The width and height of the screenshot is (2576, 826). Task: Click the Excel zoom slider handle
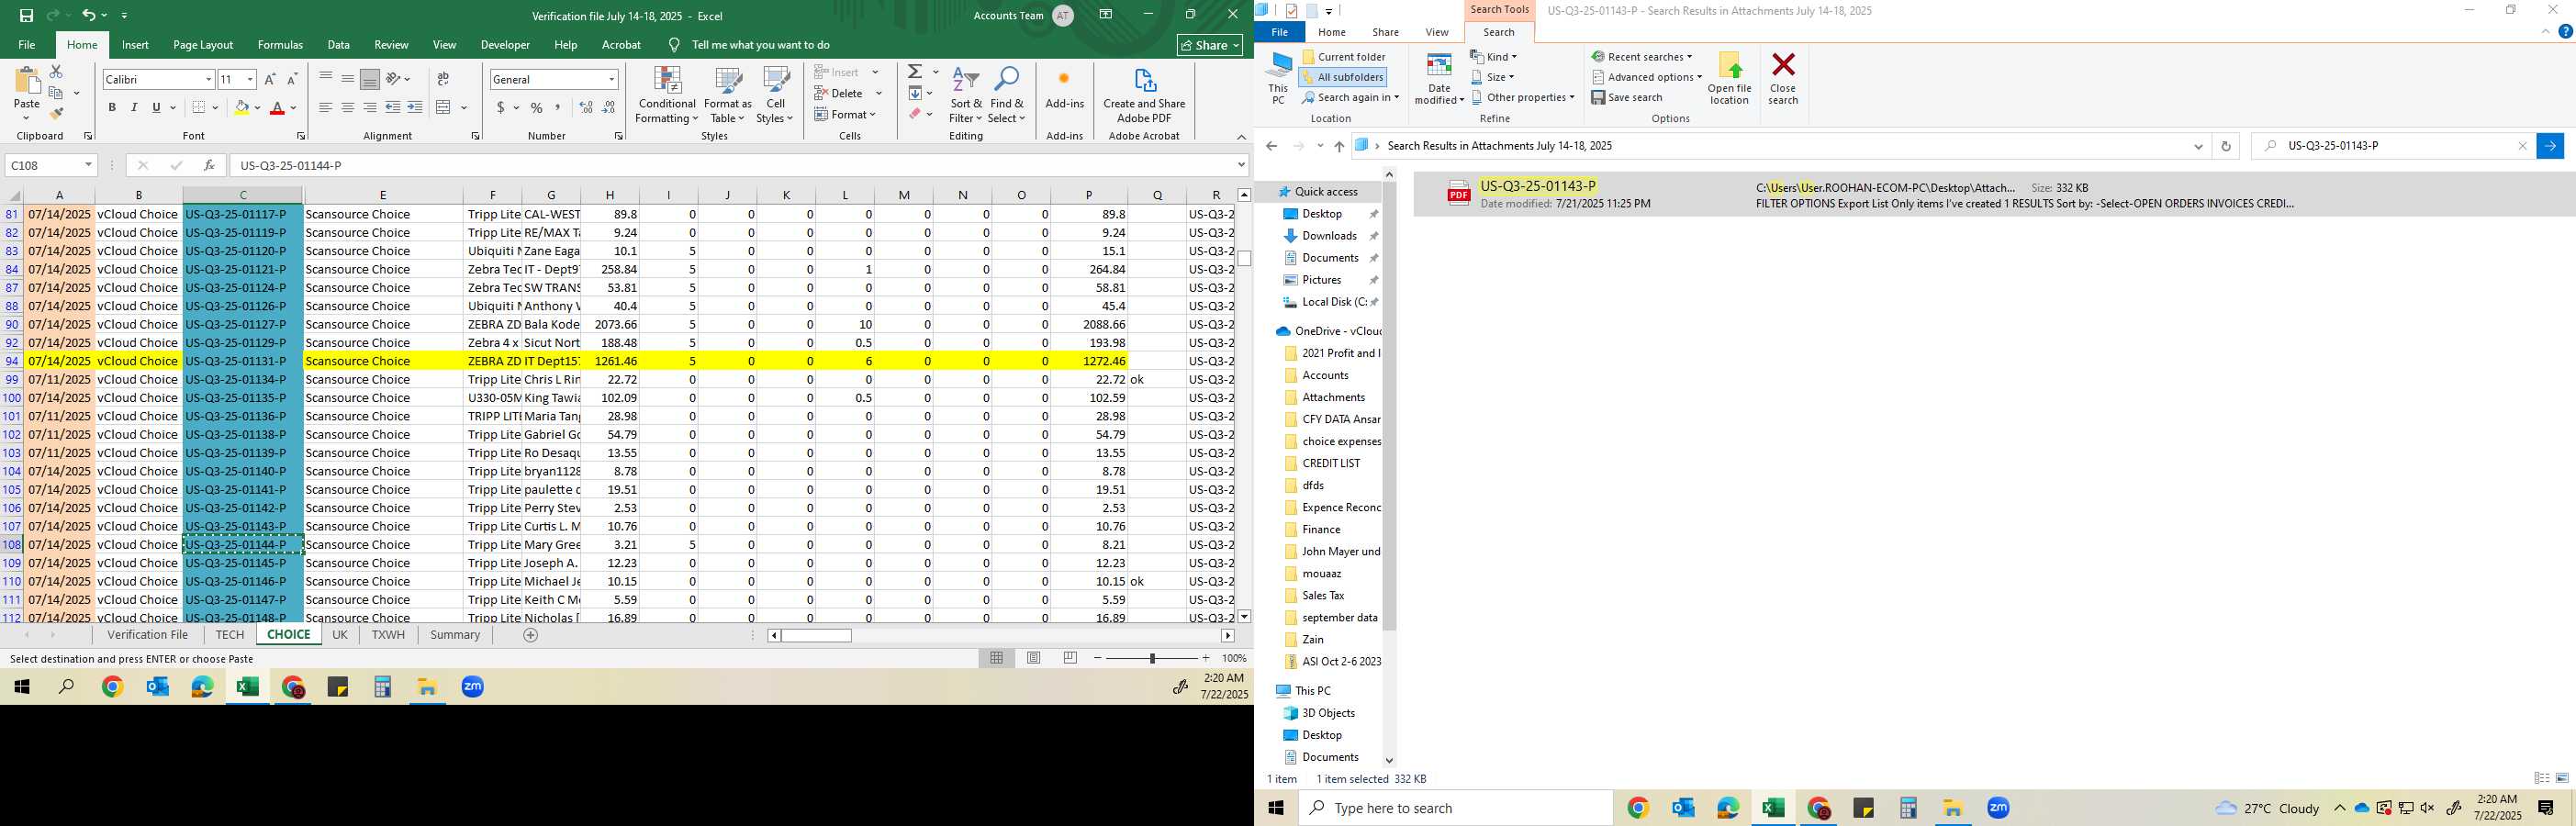1152,658
